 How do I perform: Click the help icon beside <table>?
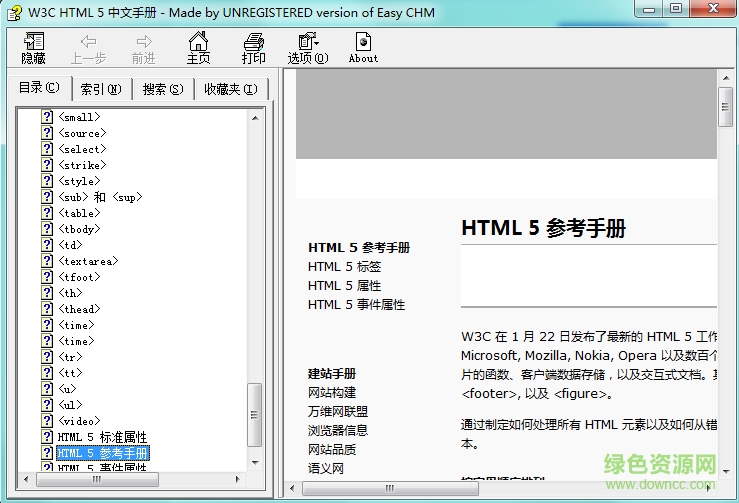(x=47, y=213)
